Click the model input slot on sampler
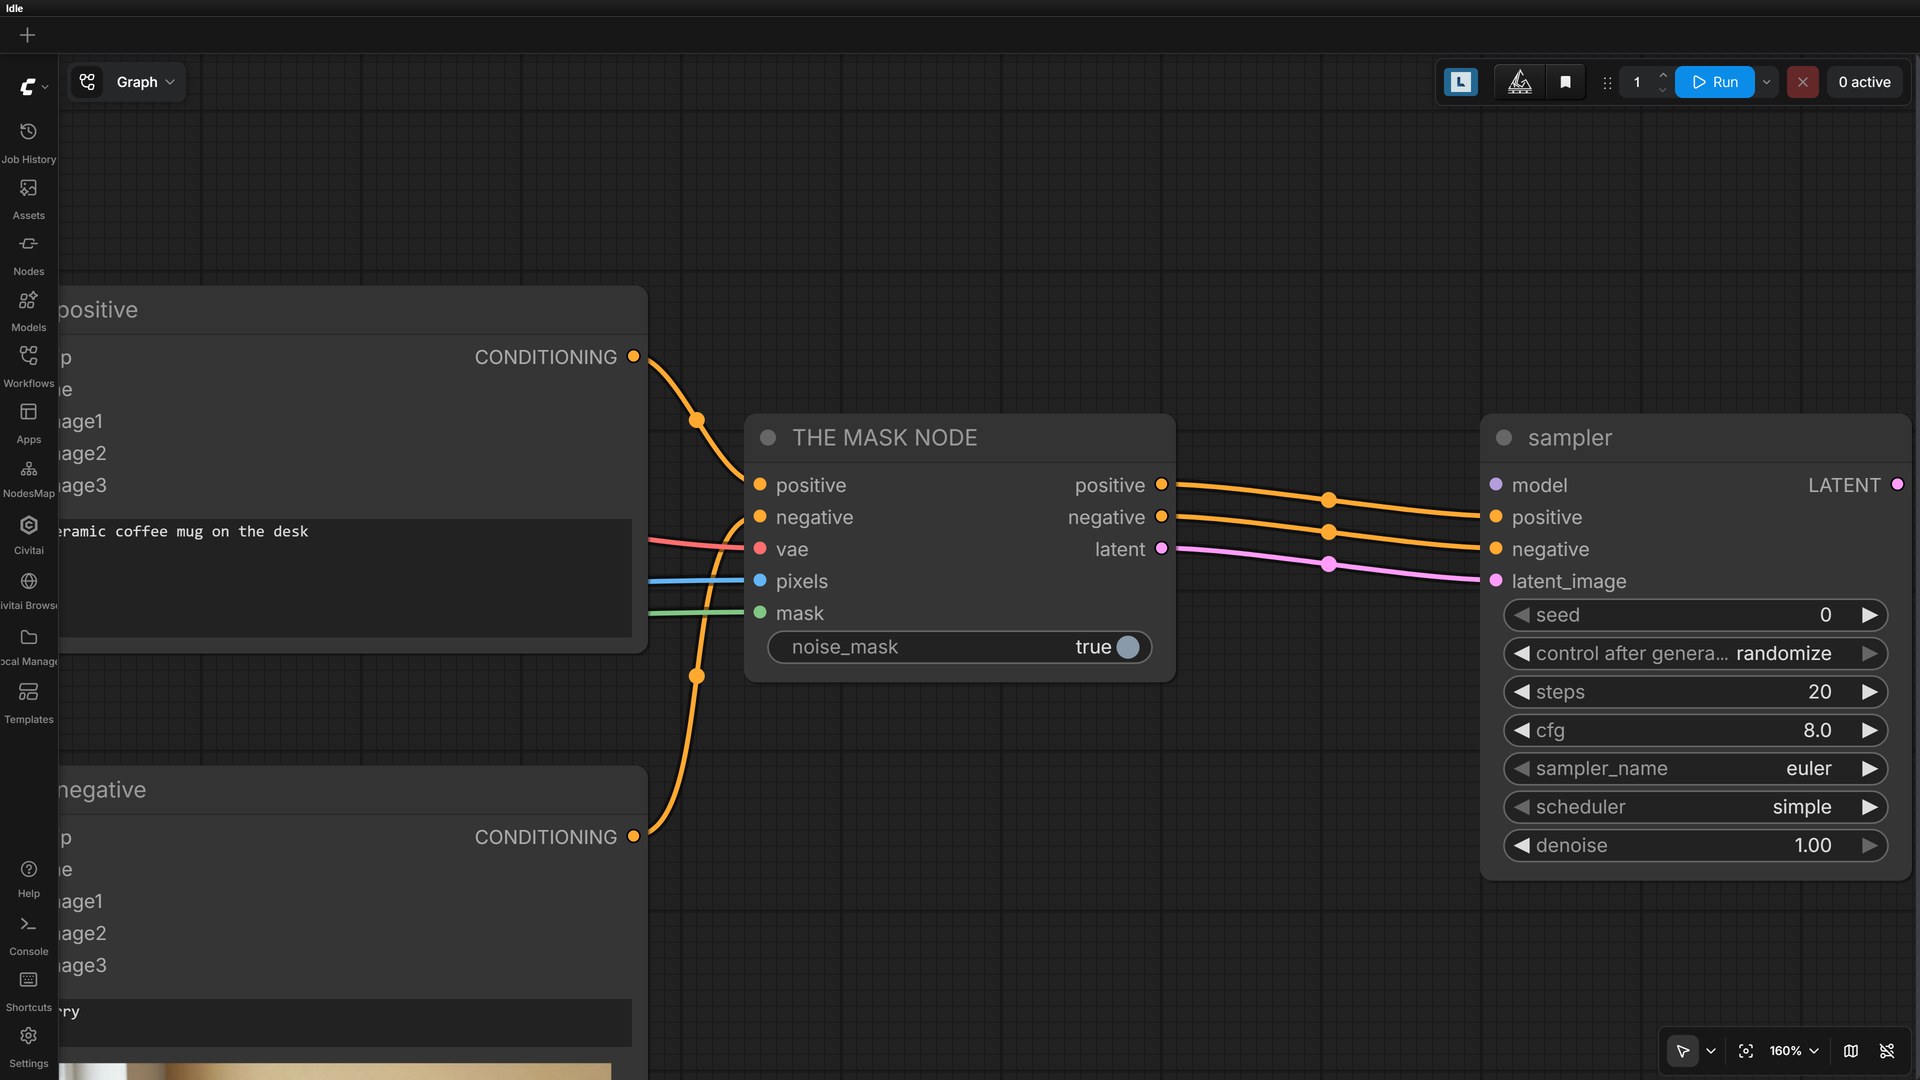1920x1080 pixels. coord(1496,485)
